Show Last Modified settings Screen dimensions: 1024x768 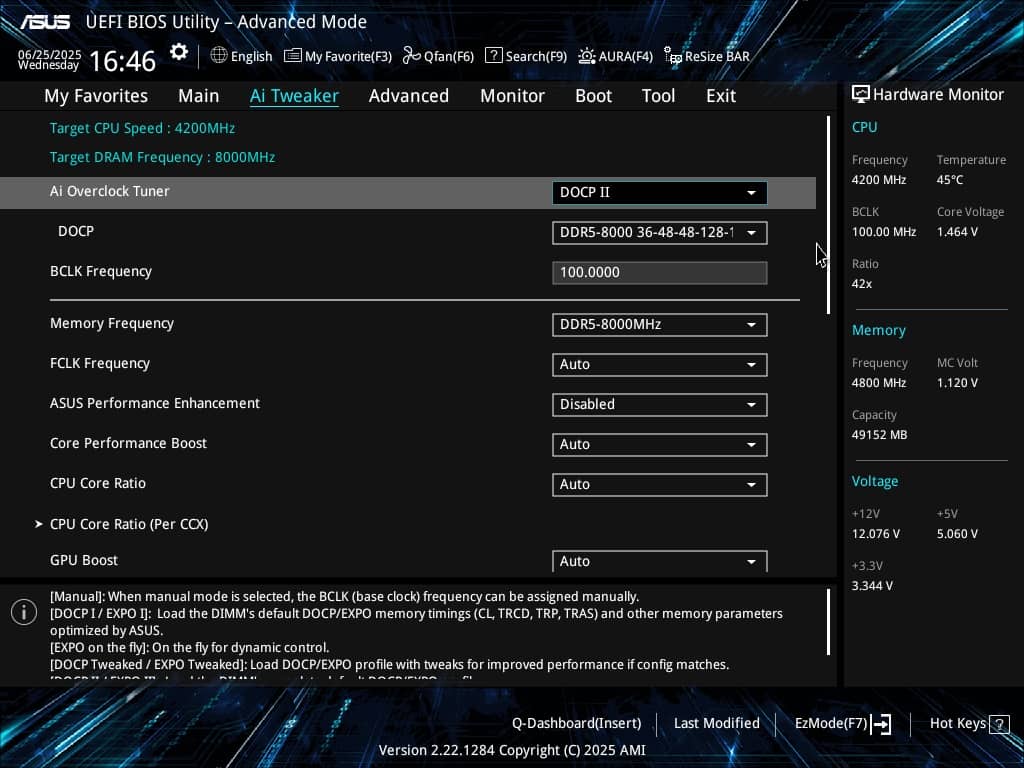[x=716, y=723]
